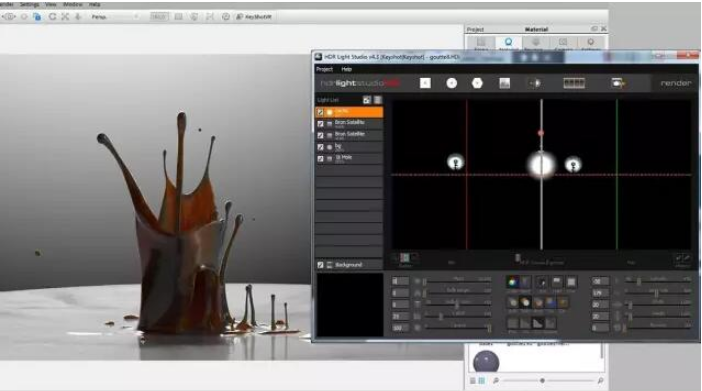Click second icon in the color content row
Screen dimensions: 702x391
(525, 282)
